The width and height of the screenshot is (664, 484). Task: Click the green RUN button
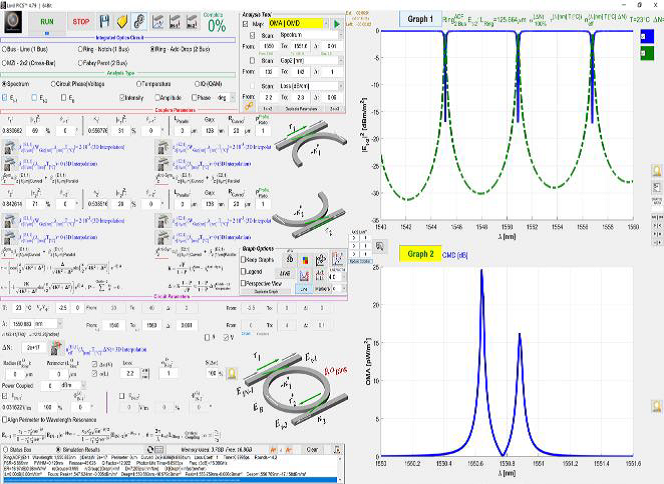pyautogui.click(x=46, y=20)
